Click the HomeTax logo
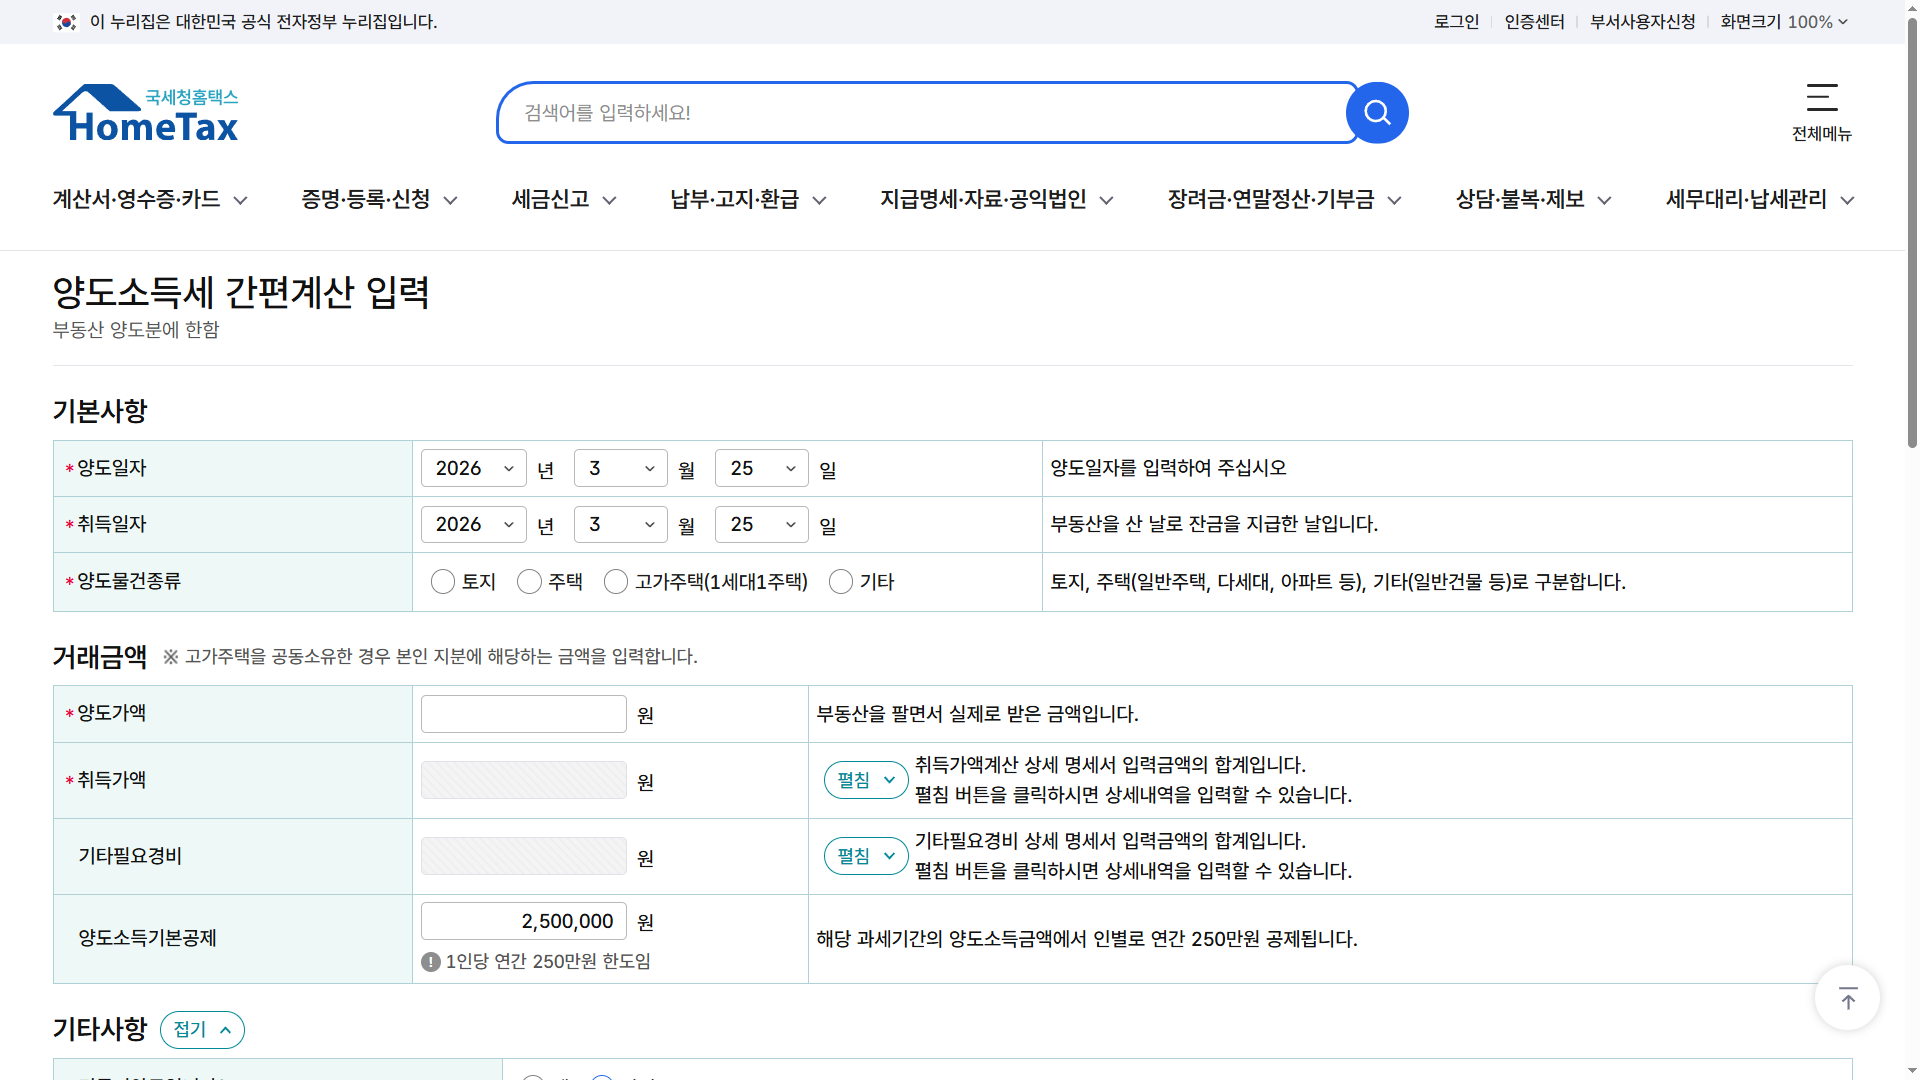1920x1080 pixels. [145, 112]
